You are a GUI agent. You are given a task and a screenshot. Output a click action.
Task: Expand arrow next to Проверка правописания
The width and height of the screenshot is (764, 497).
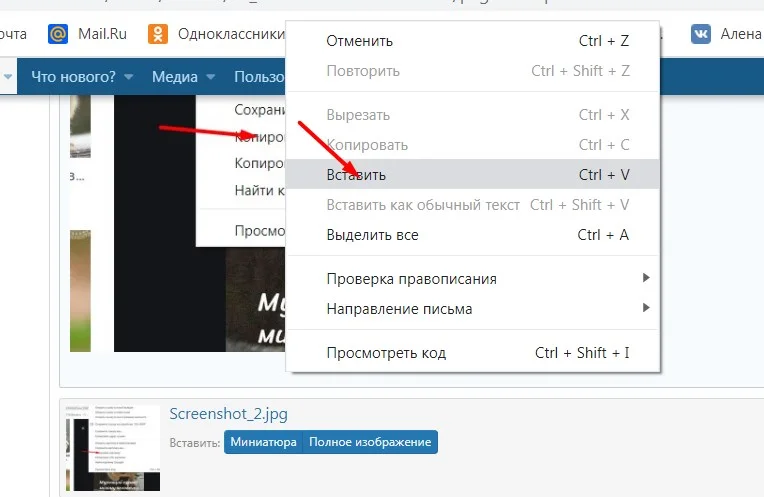click(x=646, y=278)
